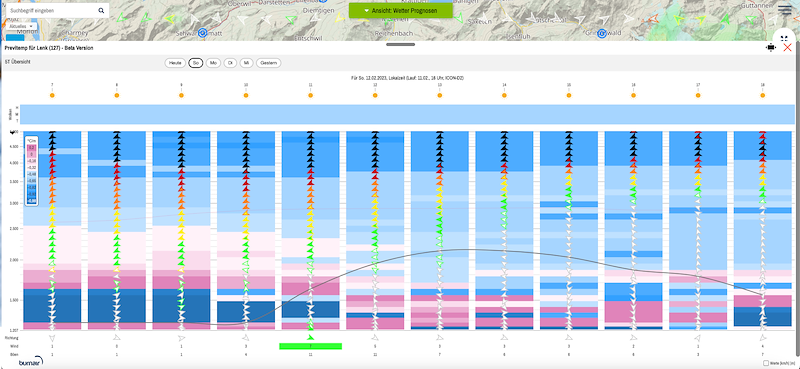Click the Mi day button
This screenshot has width=800, height=369.
coord(246,63)
